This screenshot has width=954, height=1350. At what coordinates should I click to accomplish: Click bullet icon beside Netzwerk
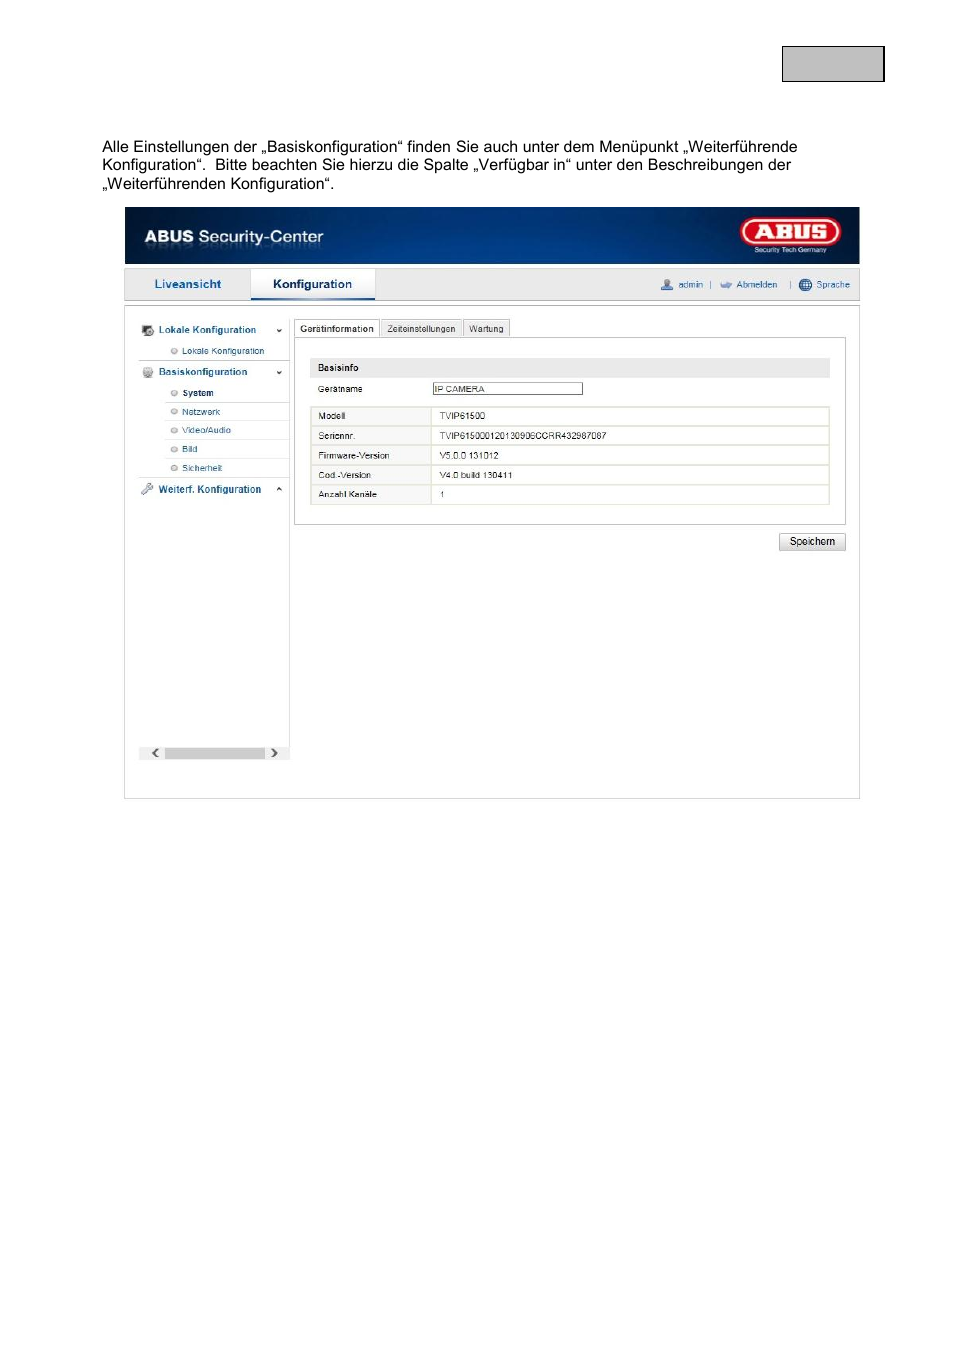pos(174,412)
